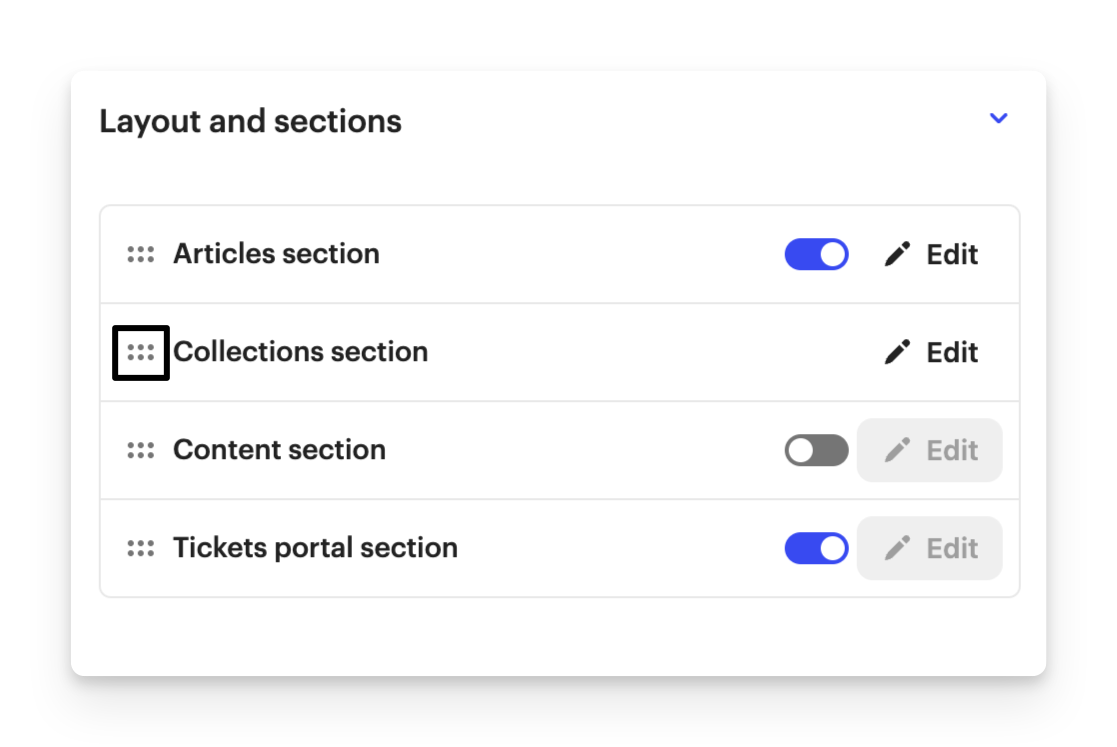1117x747 pixels.
Task: Click the Tickets portal section drag handle
Action: click(x=141, y=548)
